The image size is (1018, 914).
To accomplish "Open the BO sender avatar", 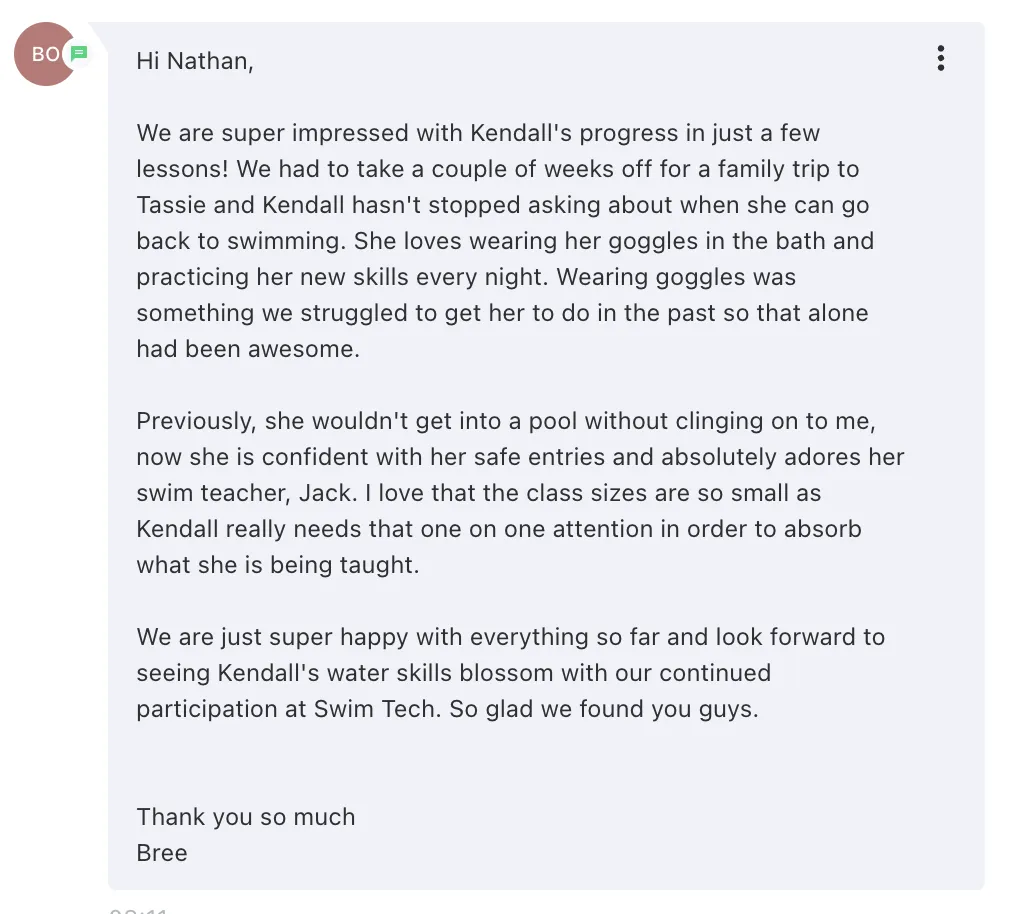I will (x=44, y=54).
